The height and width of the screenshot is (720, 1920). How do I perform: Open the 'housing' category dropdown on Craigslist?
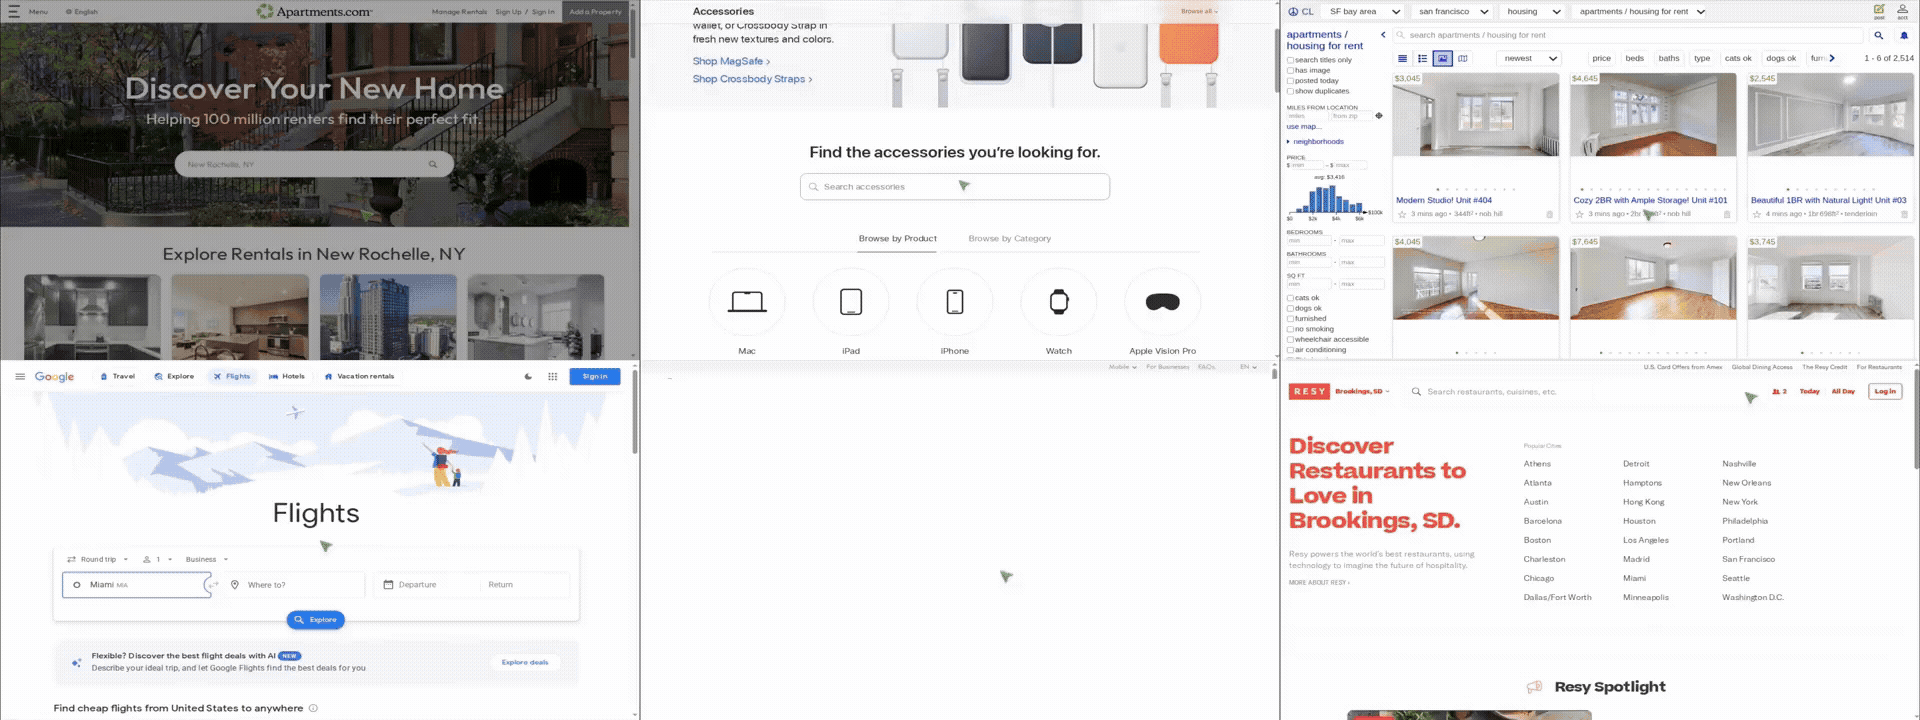1533,12
